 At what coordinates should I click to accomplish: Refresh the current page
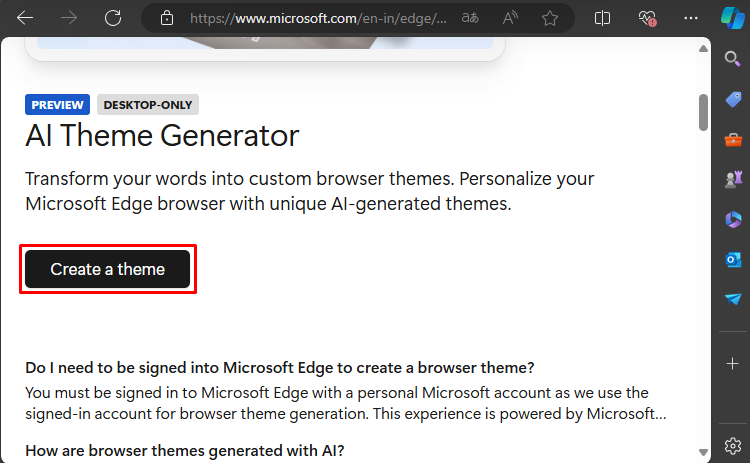click(x=113, y=18)
